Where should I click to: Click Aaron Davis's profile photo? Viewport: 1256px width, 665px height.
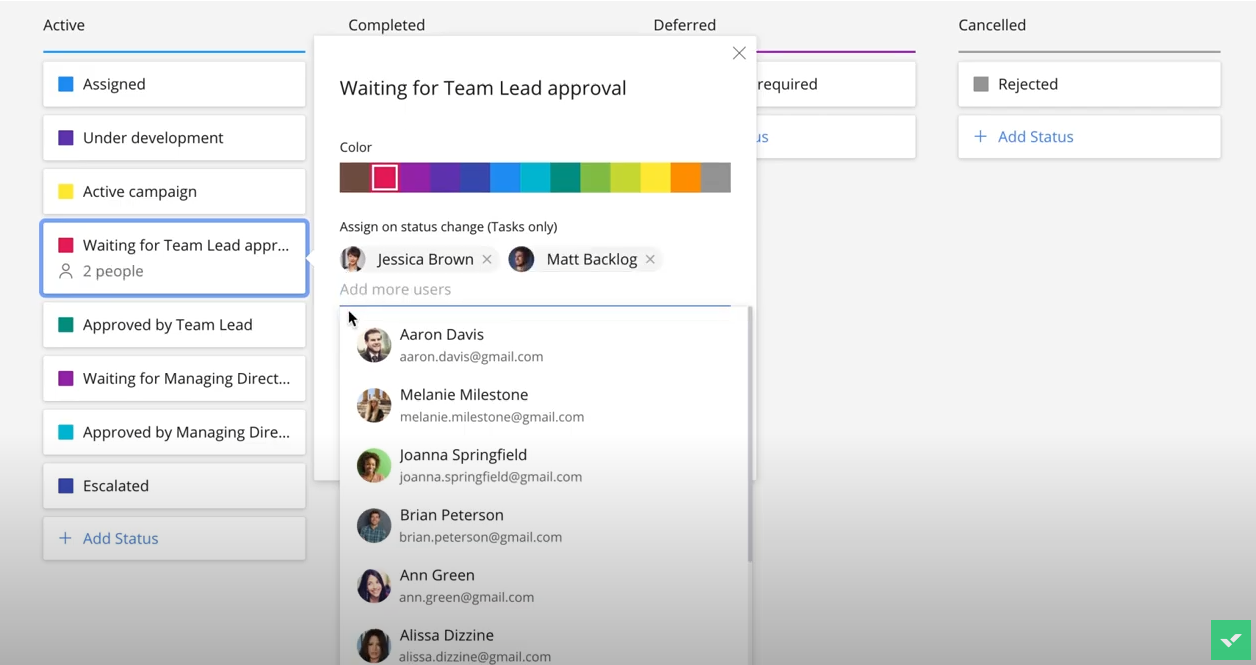374,345
